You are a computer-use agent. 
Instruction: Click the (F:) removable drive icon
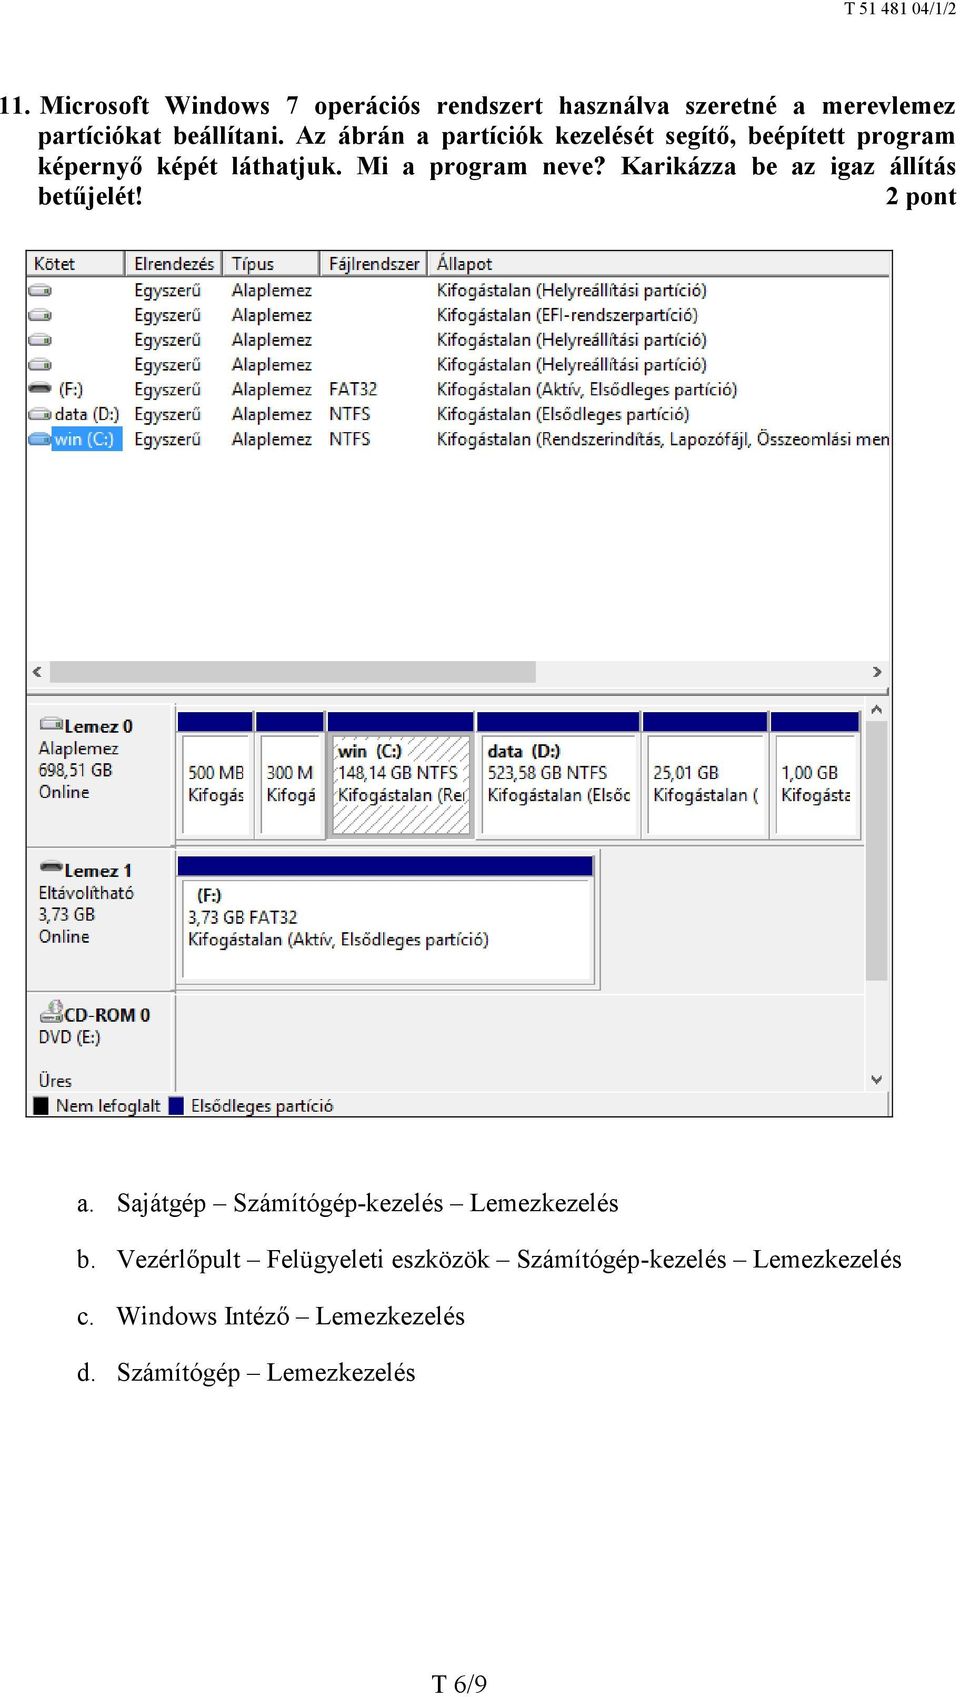click(40, 389)
